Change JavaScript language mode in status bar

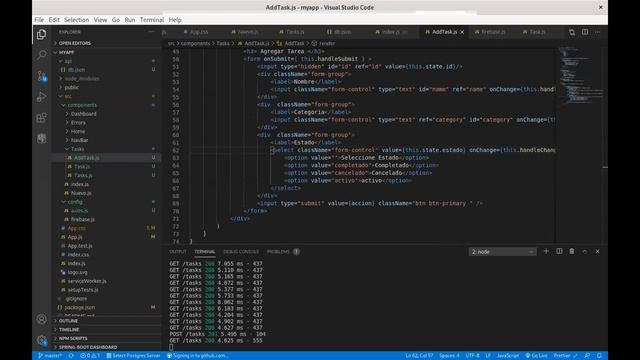[508, 356]
